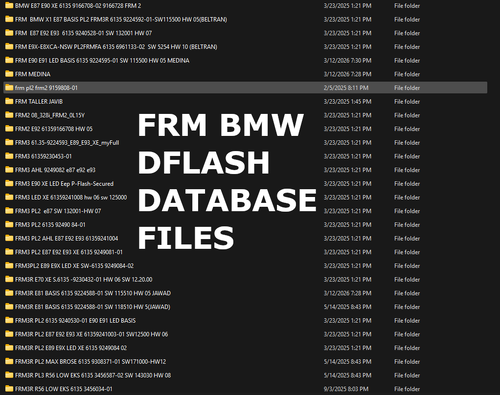The image size is (500, 395).
Task: Select folder icon of FRM3 PL2 AHL 61359241004
Action: pos(9,238)
